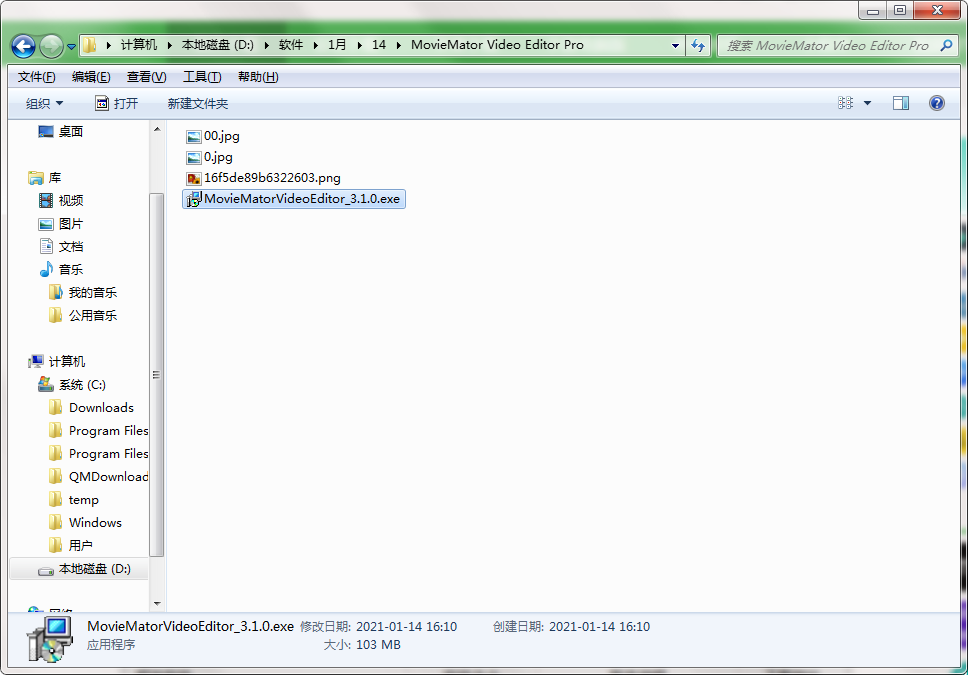968x675 pixels.
Task: Click 1月 in the address bar
Action: (337, 44)
